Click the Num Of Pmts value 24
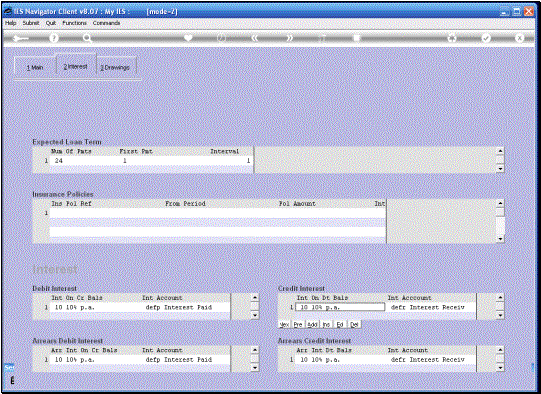541x394 pixels. [59, 161]
